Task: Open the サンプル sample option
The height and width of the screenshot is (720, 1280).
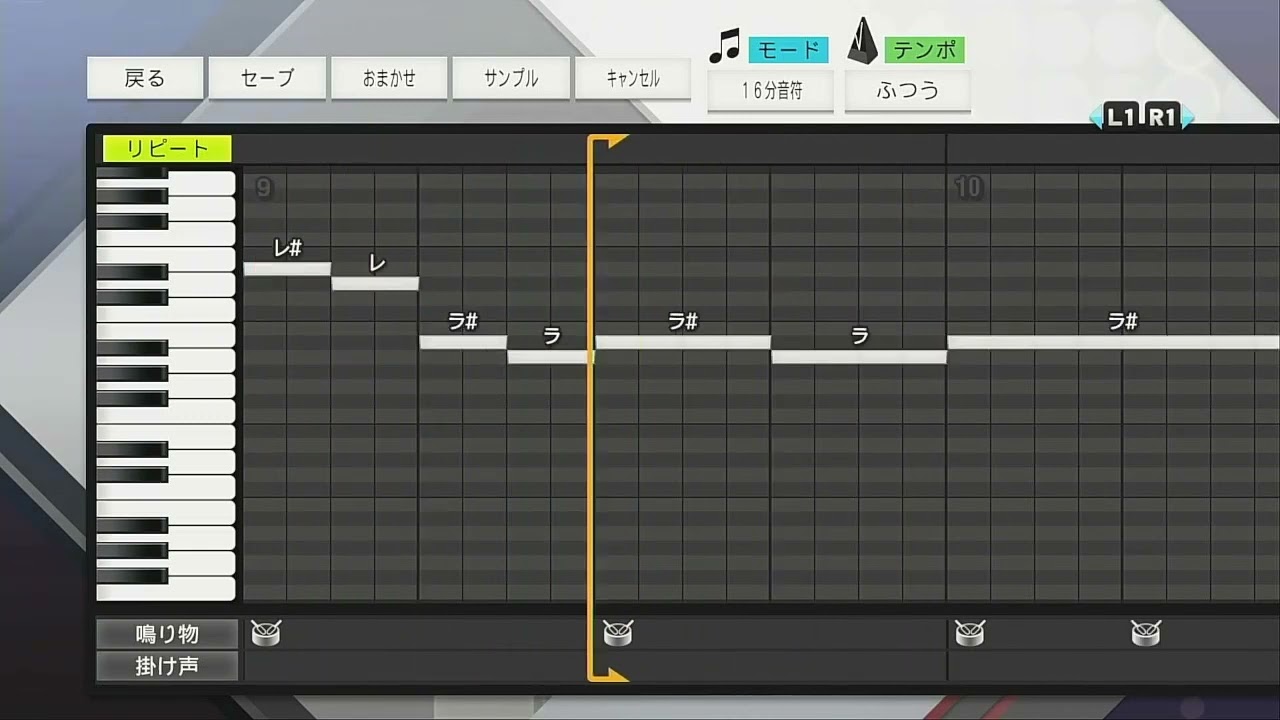Action: point(511,78)
